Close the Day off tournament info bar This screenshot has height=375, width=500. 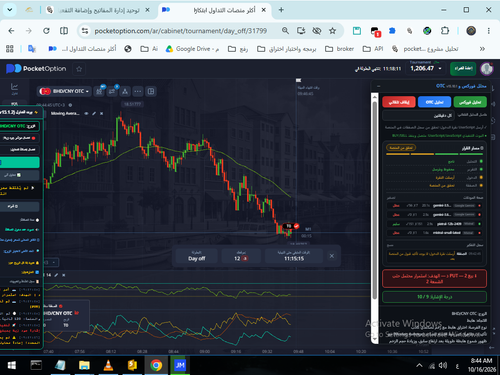[332, 256]
